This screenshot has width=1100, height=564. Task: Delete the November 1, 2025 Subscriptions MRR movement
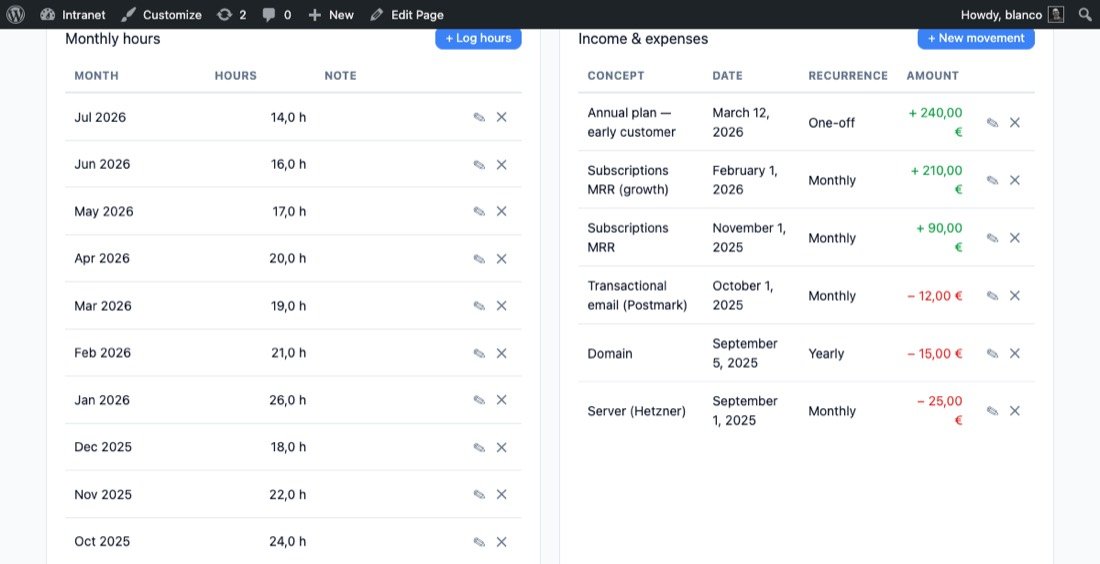tap(1015, 238)
